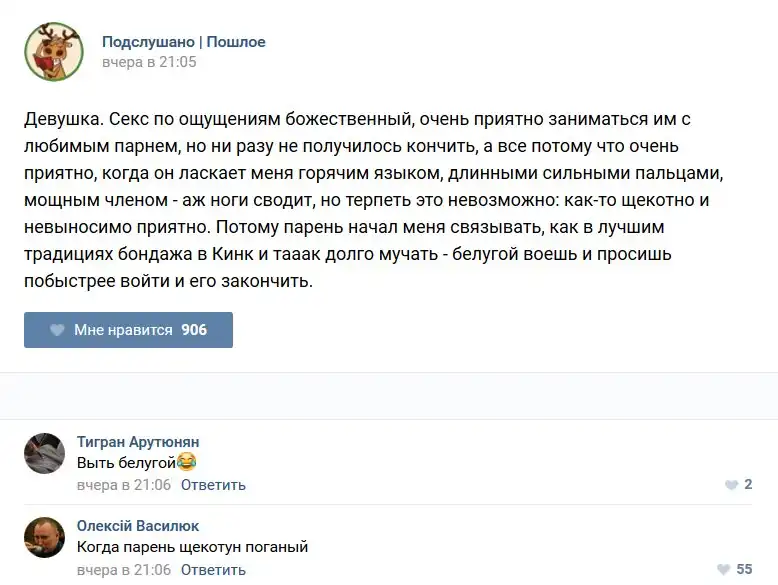Open the timestamp of Олексій Василюк's comment

click(x=124, y=570)
